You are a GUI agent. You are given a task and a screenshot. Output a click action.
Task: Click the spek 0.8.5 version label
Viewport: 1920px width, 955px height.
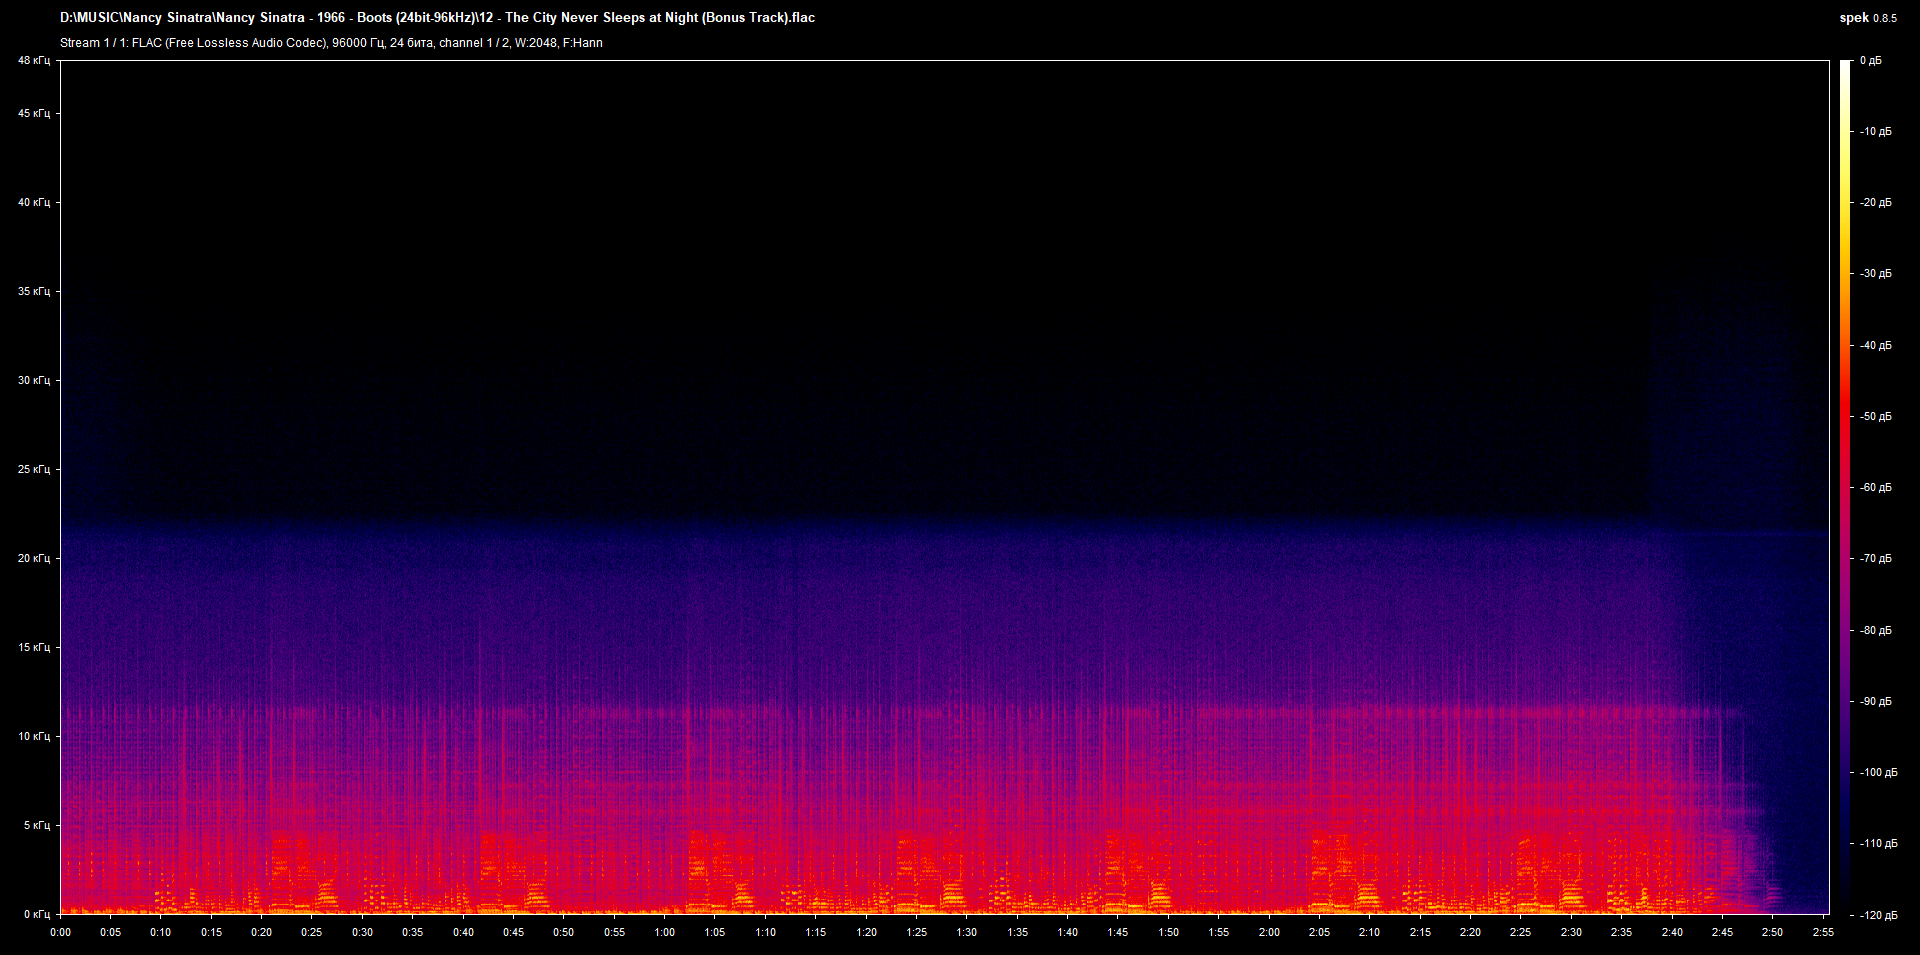pos(1867,18)
